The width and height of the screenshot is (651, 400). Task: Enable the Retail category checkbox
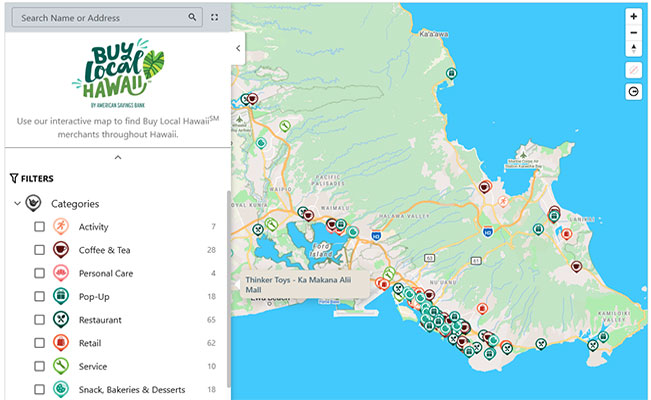point(39,343)
